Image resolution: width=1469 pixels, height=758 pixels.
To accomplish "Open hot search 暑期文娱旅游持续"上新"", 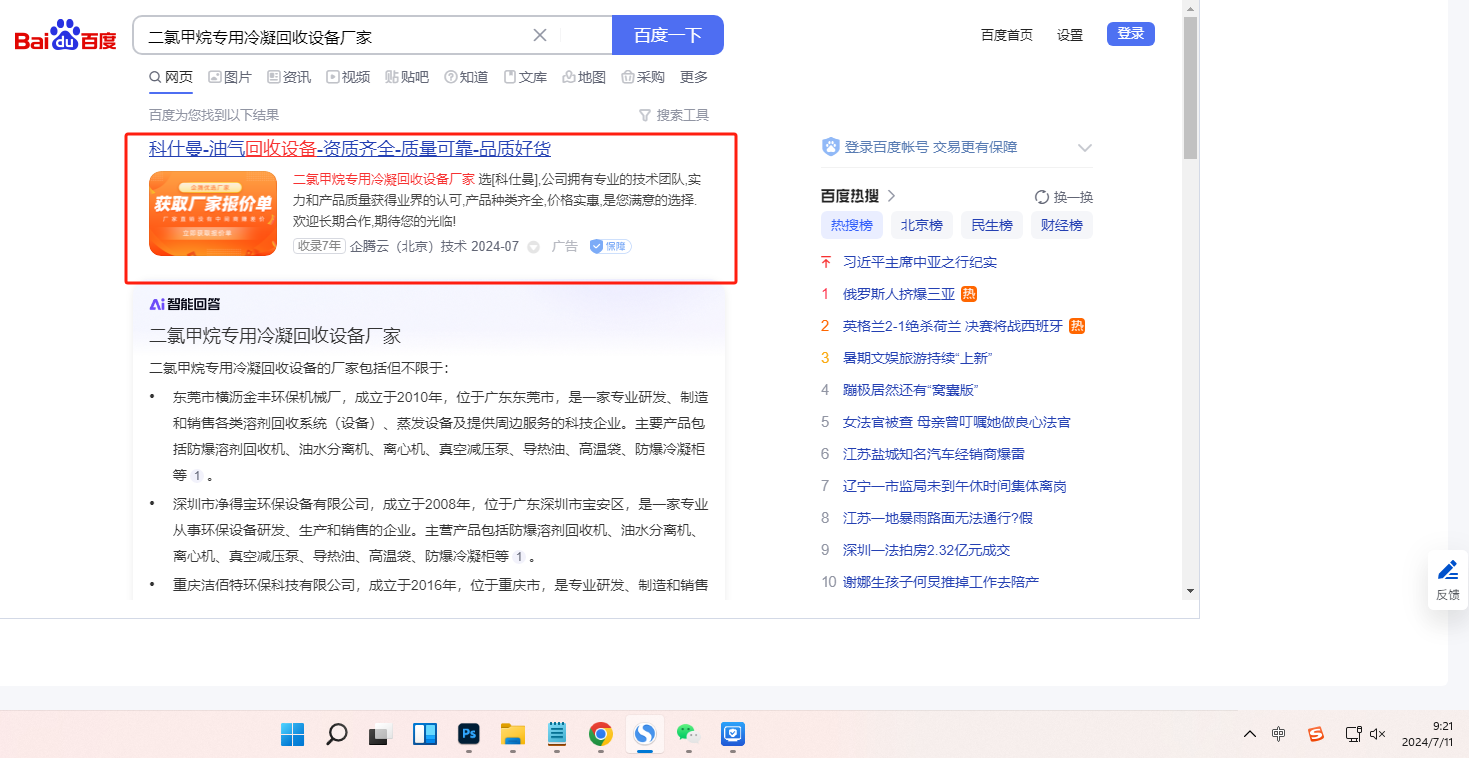I will 917,358.
